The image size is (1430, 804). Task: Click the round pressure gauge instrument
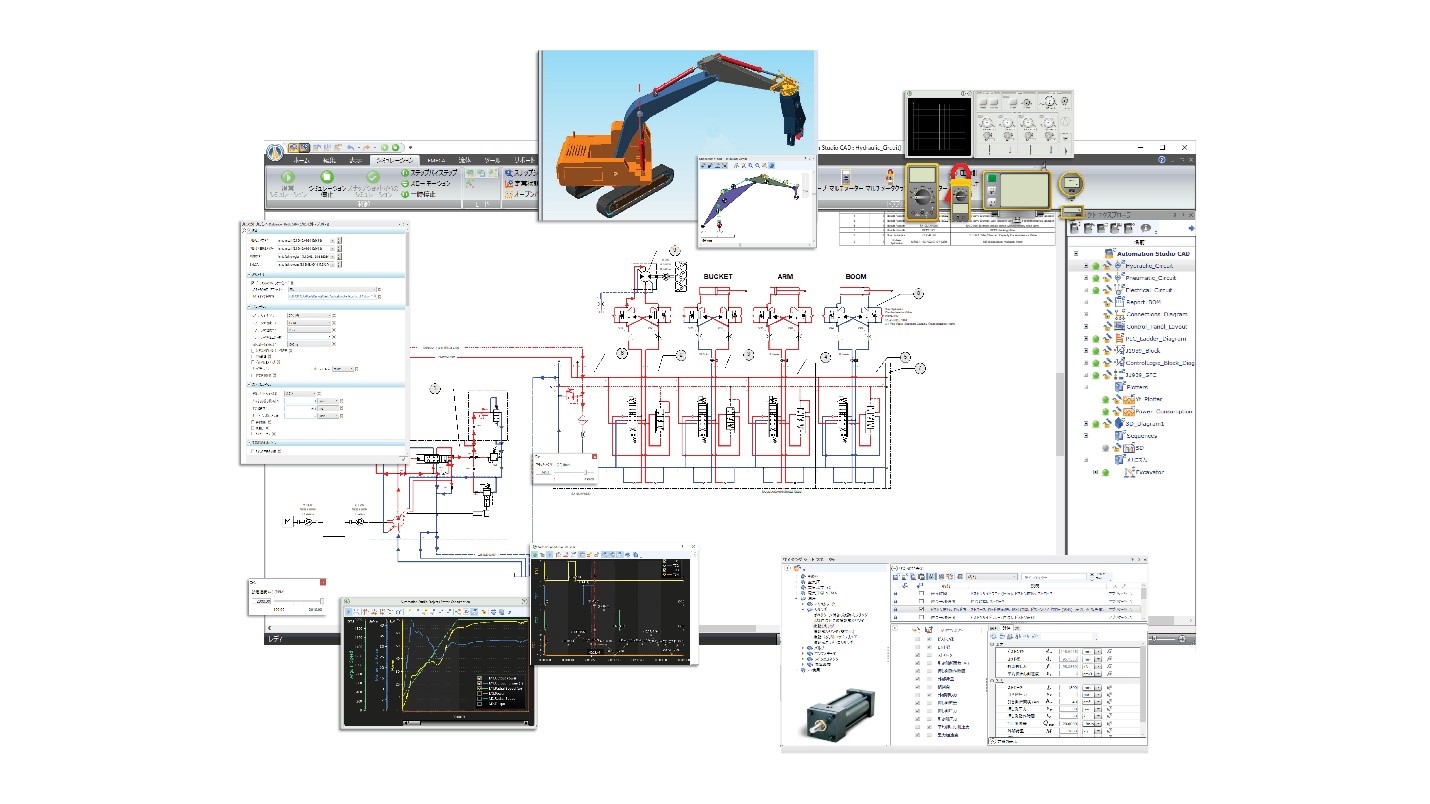[x=1071, y=185]
